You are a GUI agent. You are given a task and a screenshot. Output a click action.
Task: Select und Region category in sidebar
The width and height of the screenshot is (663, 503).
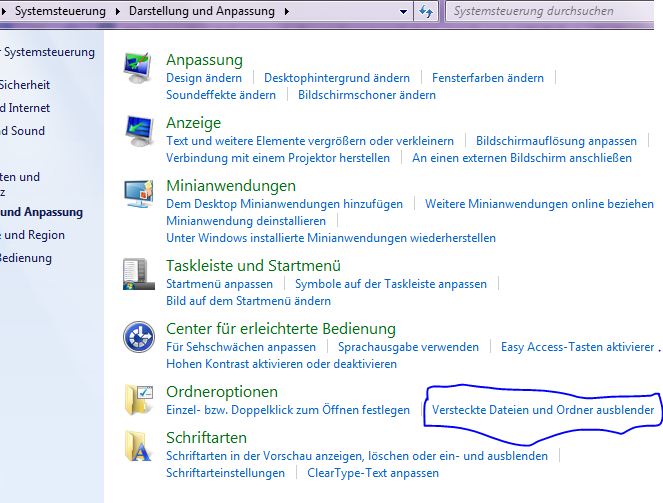pyautogui.click(x=32, y=235)
